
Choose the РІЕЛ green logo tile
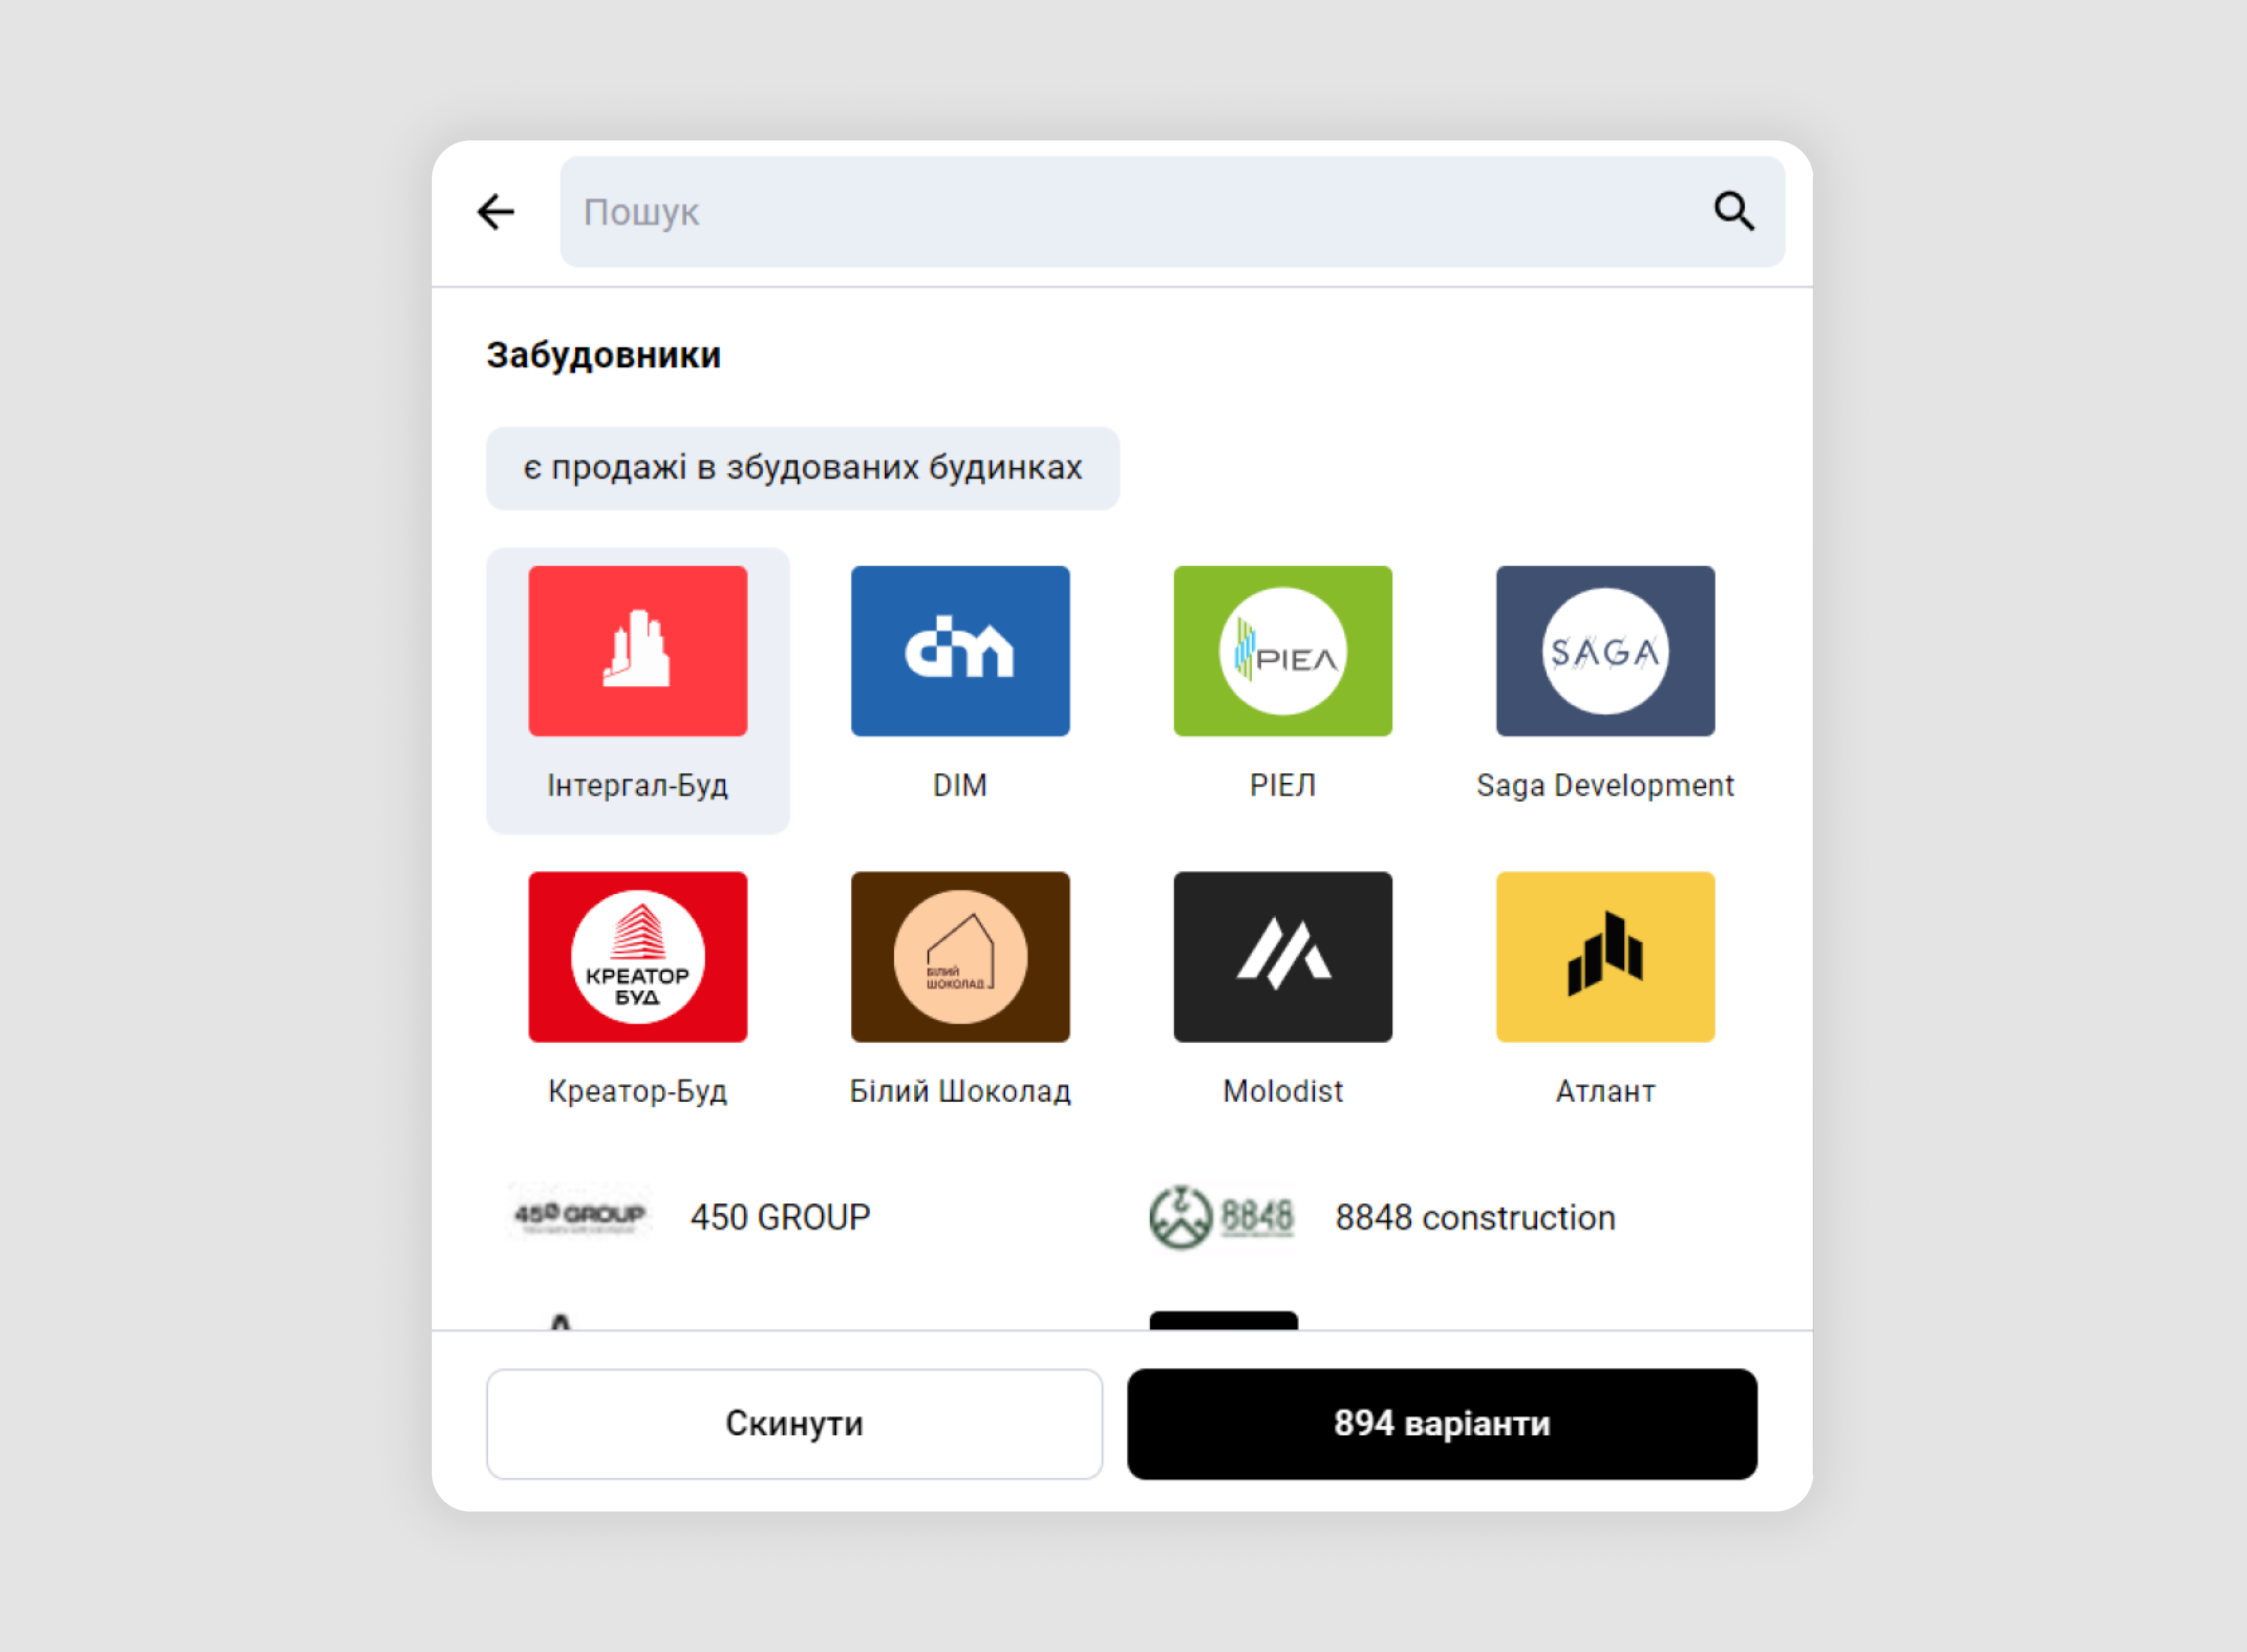[x=1283, y=651]
